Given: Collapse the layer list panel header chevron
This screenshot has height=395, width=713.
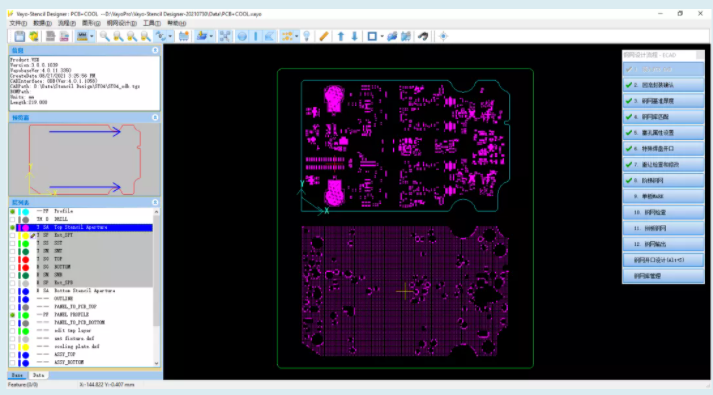Looking at the screenshot, I should 155,202.
